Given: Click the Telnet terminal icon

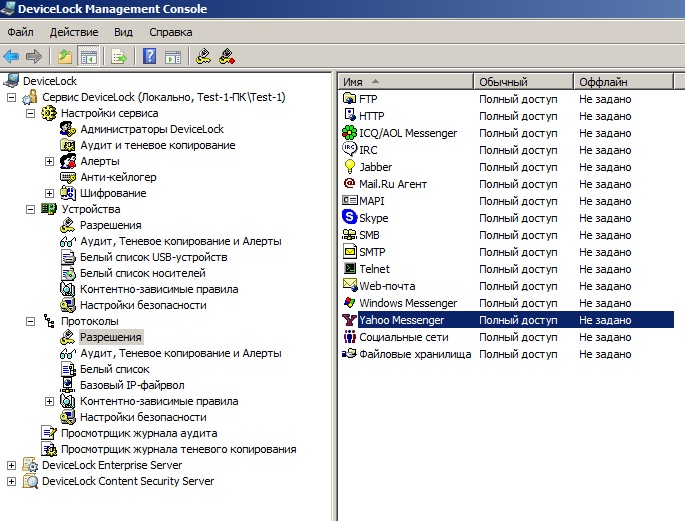Looking at the screenshot, I should coord(350,268).
